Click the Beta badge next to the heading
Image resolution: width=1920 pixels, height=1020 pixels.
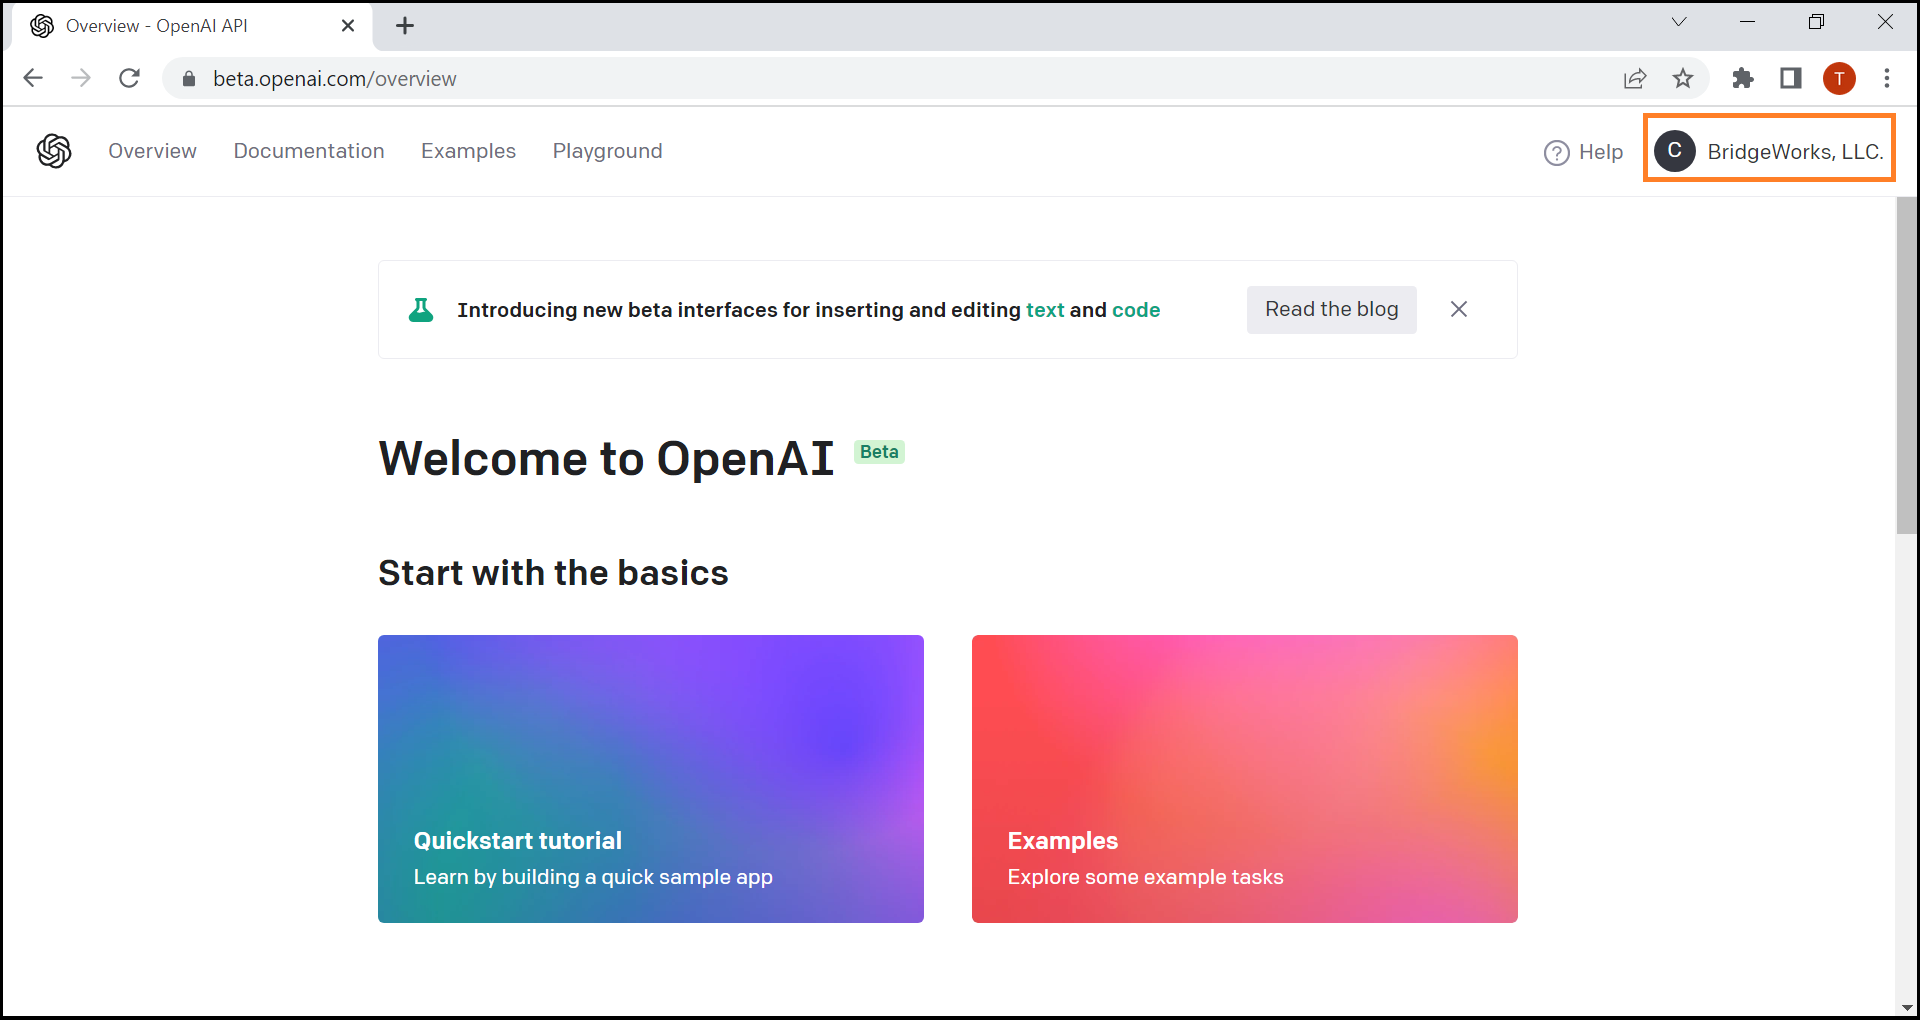tap(879, 452)
